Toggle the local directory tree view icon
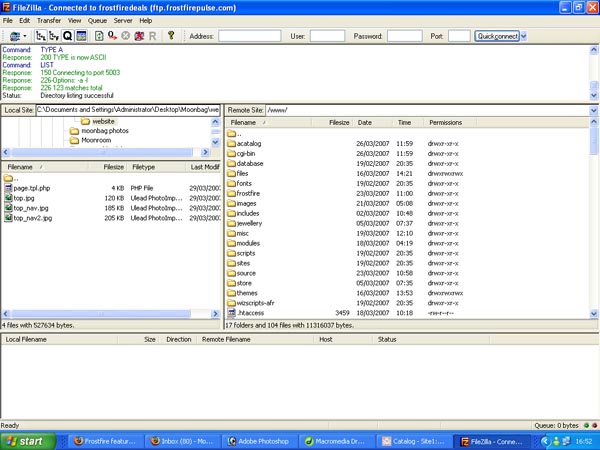This screenshot has width=600, height=450. click(41, 35)
